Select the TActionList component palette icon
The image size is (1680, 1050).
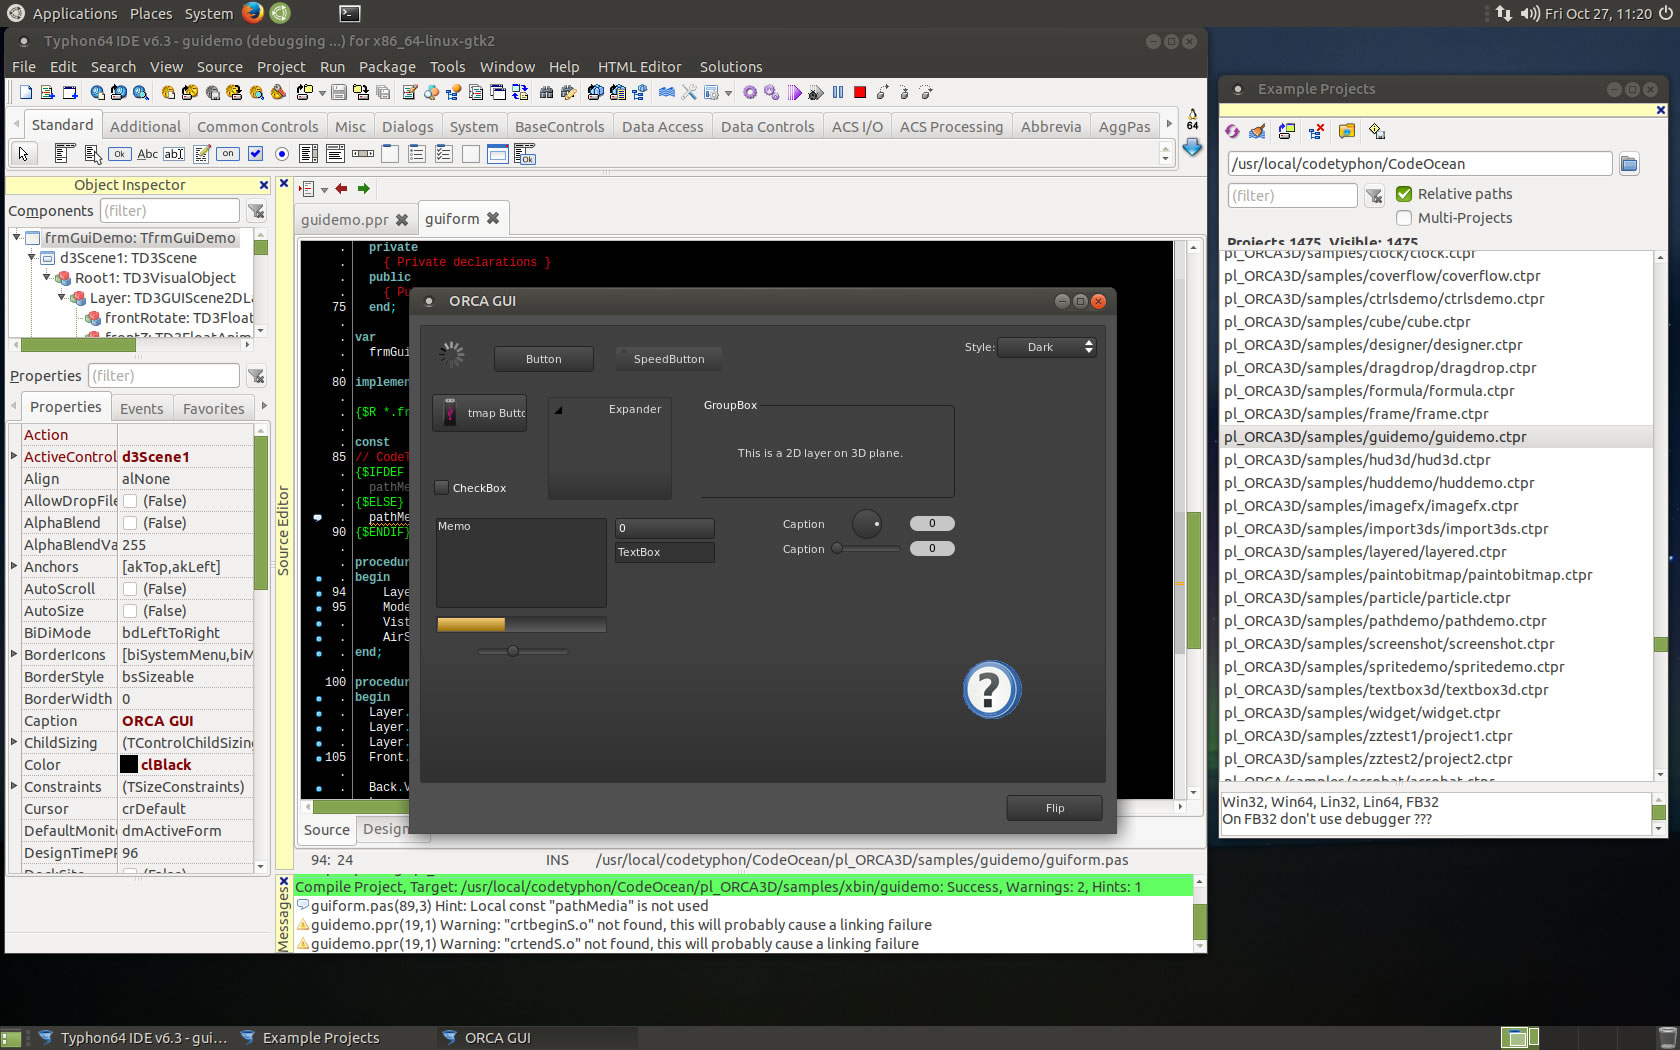click(525, 154)
